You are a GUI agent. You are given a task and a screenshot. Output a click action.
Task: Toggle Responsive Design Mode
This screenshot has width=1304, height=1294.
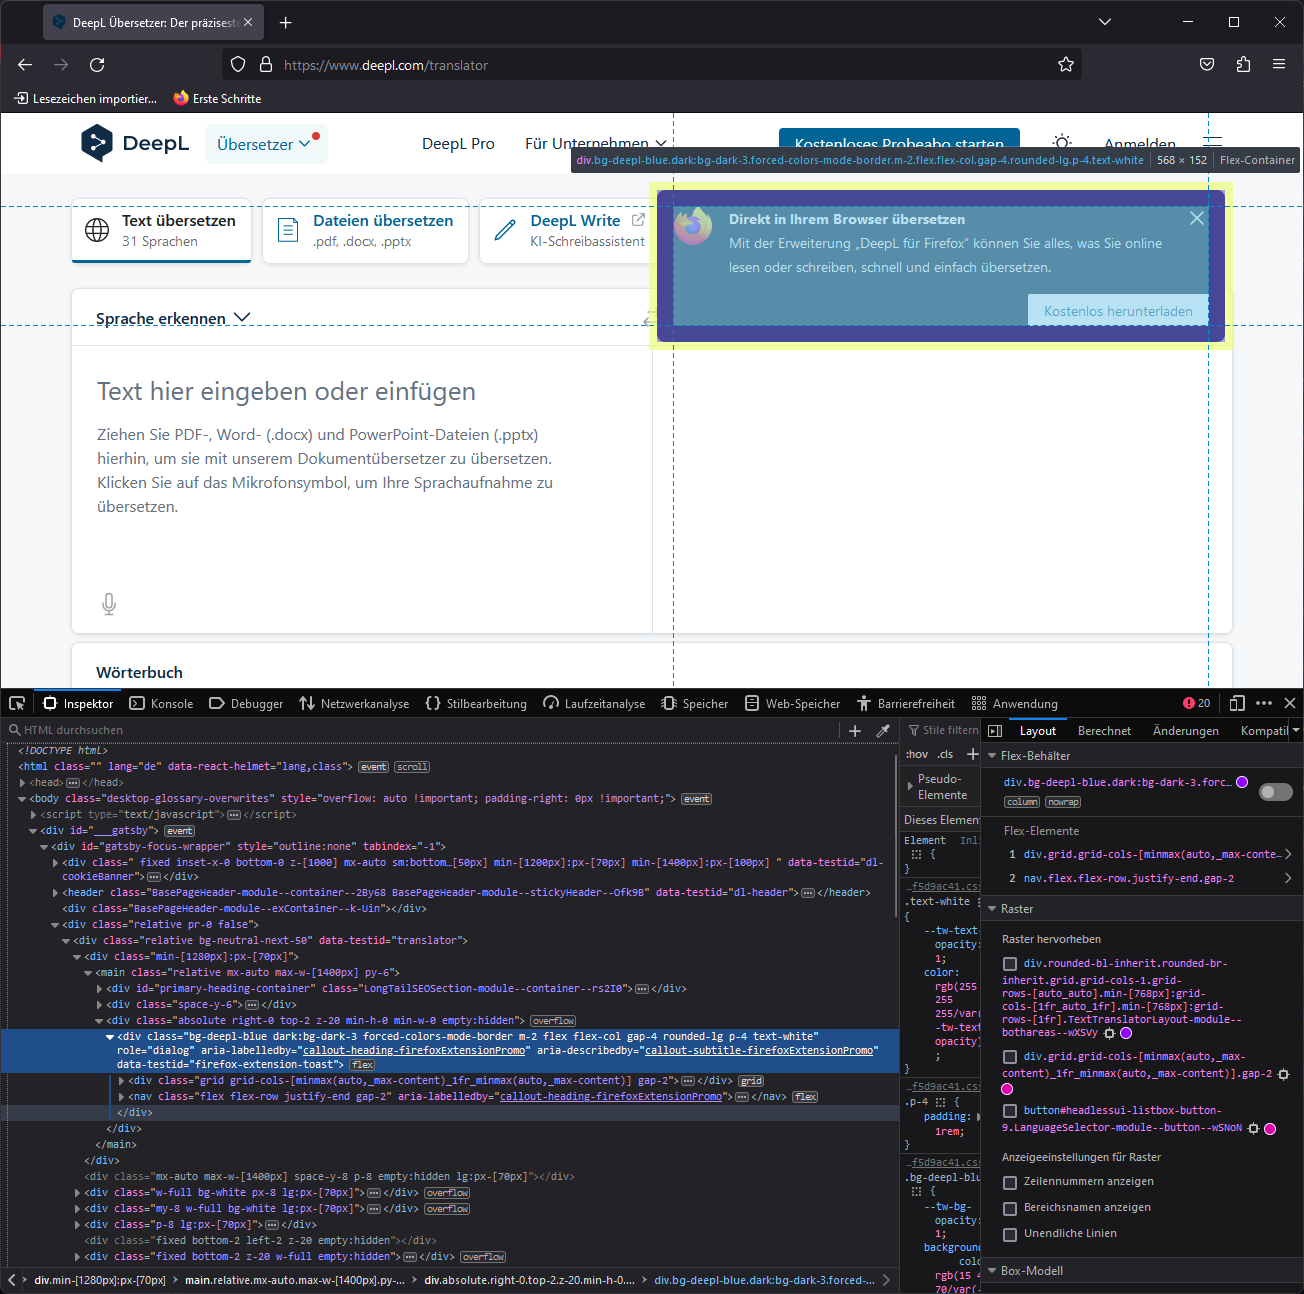coord(1238,703)
